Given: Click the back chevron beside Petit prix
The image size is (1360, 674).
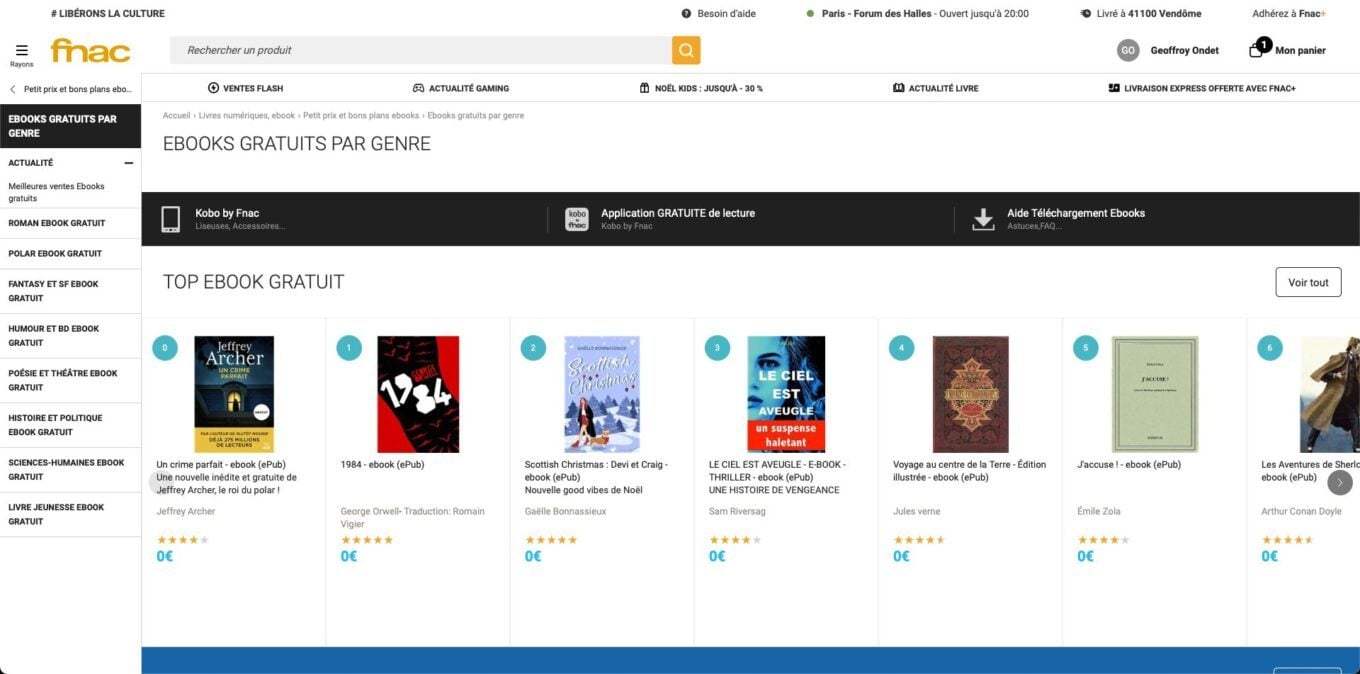Looking at the screenshot, I should [x=13, y=89].
